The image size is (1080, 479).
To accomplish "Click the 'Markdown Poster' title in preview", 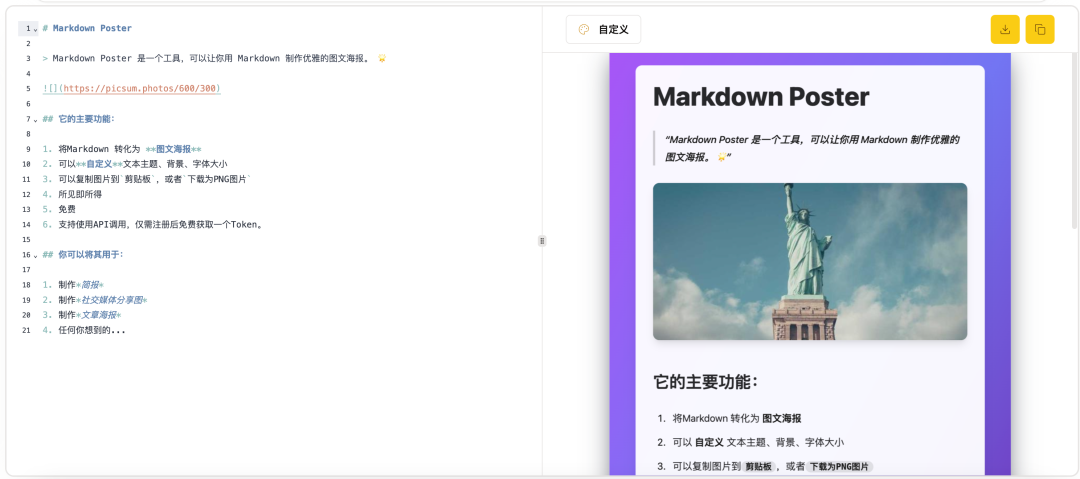I will coord(761,96).
